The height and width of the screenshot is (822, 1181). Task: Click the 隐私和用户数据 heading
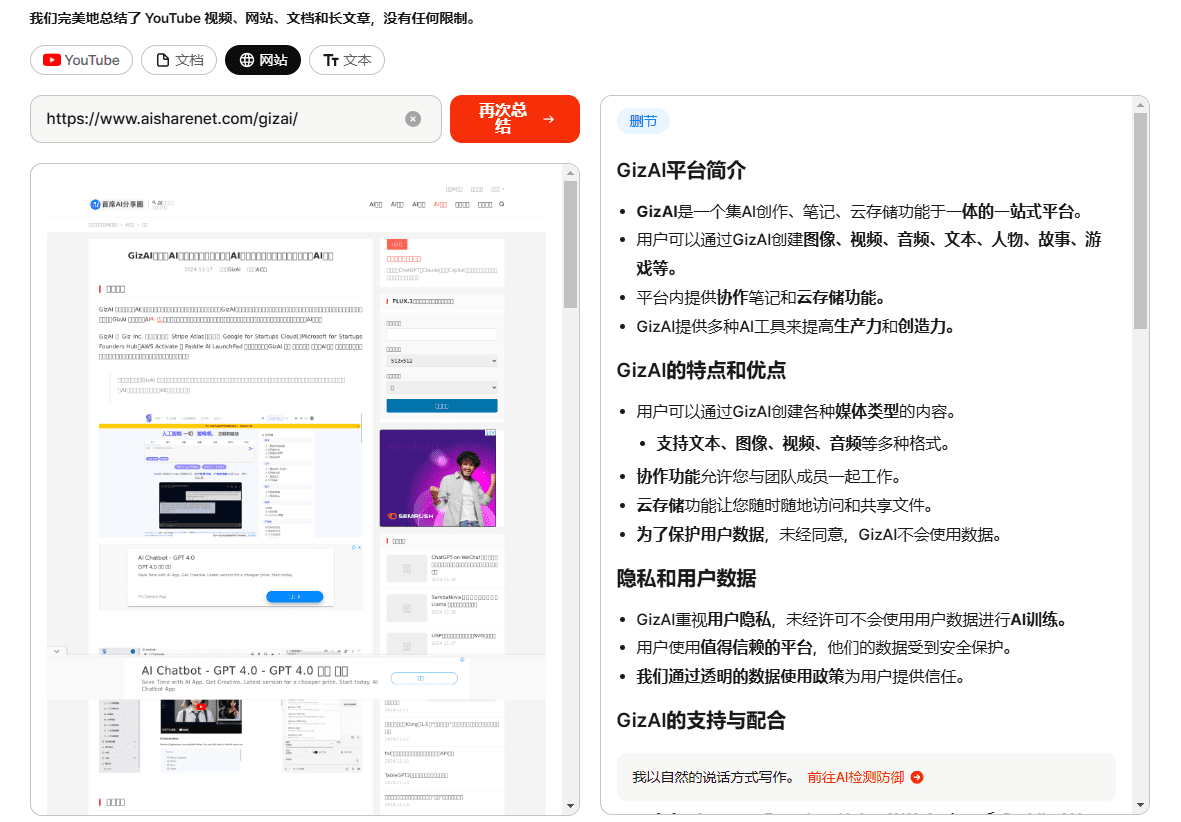686,578
